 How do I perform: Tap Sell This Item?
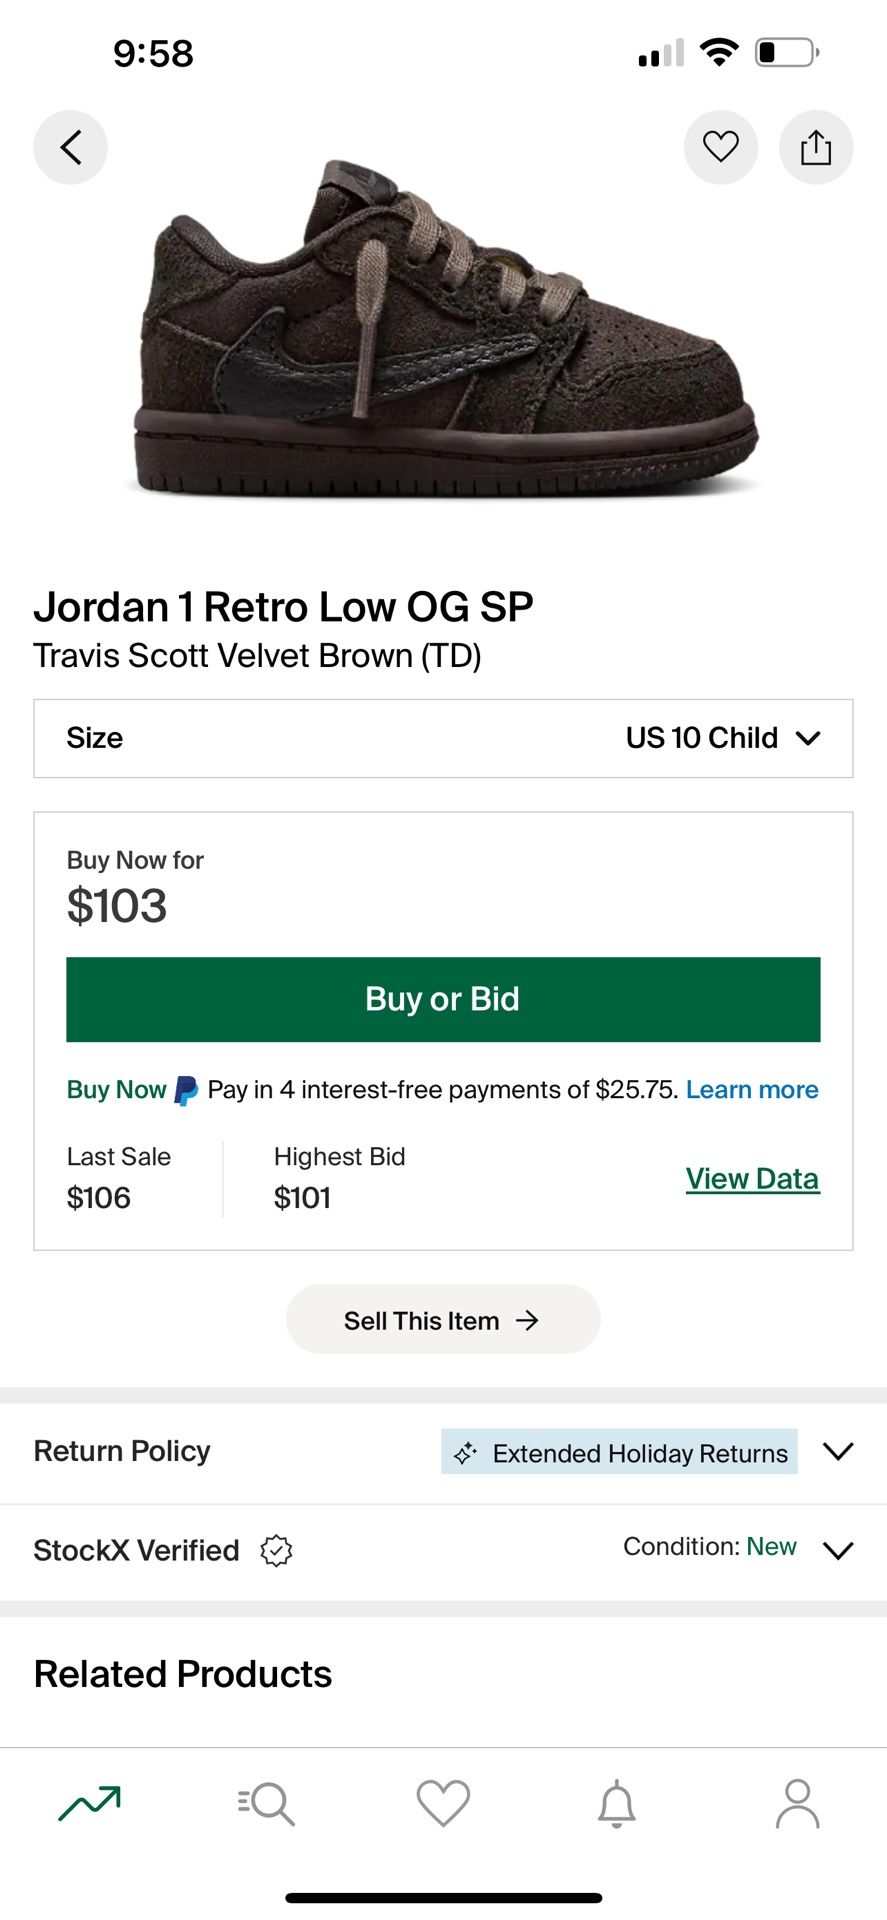pyautogui.click(x=443, y=1319)
